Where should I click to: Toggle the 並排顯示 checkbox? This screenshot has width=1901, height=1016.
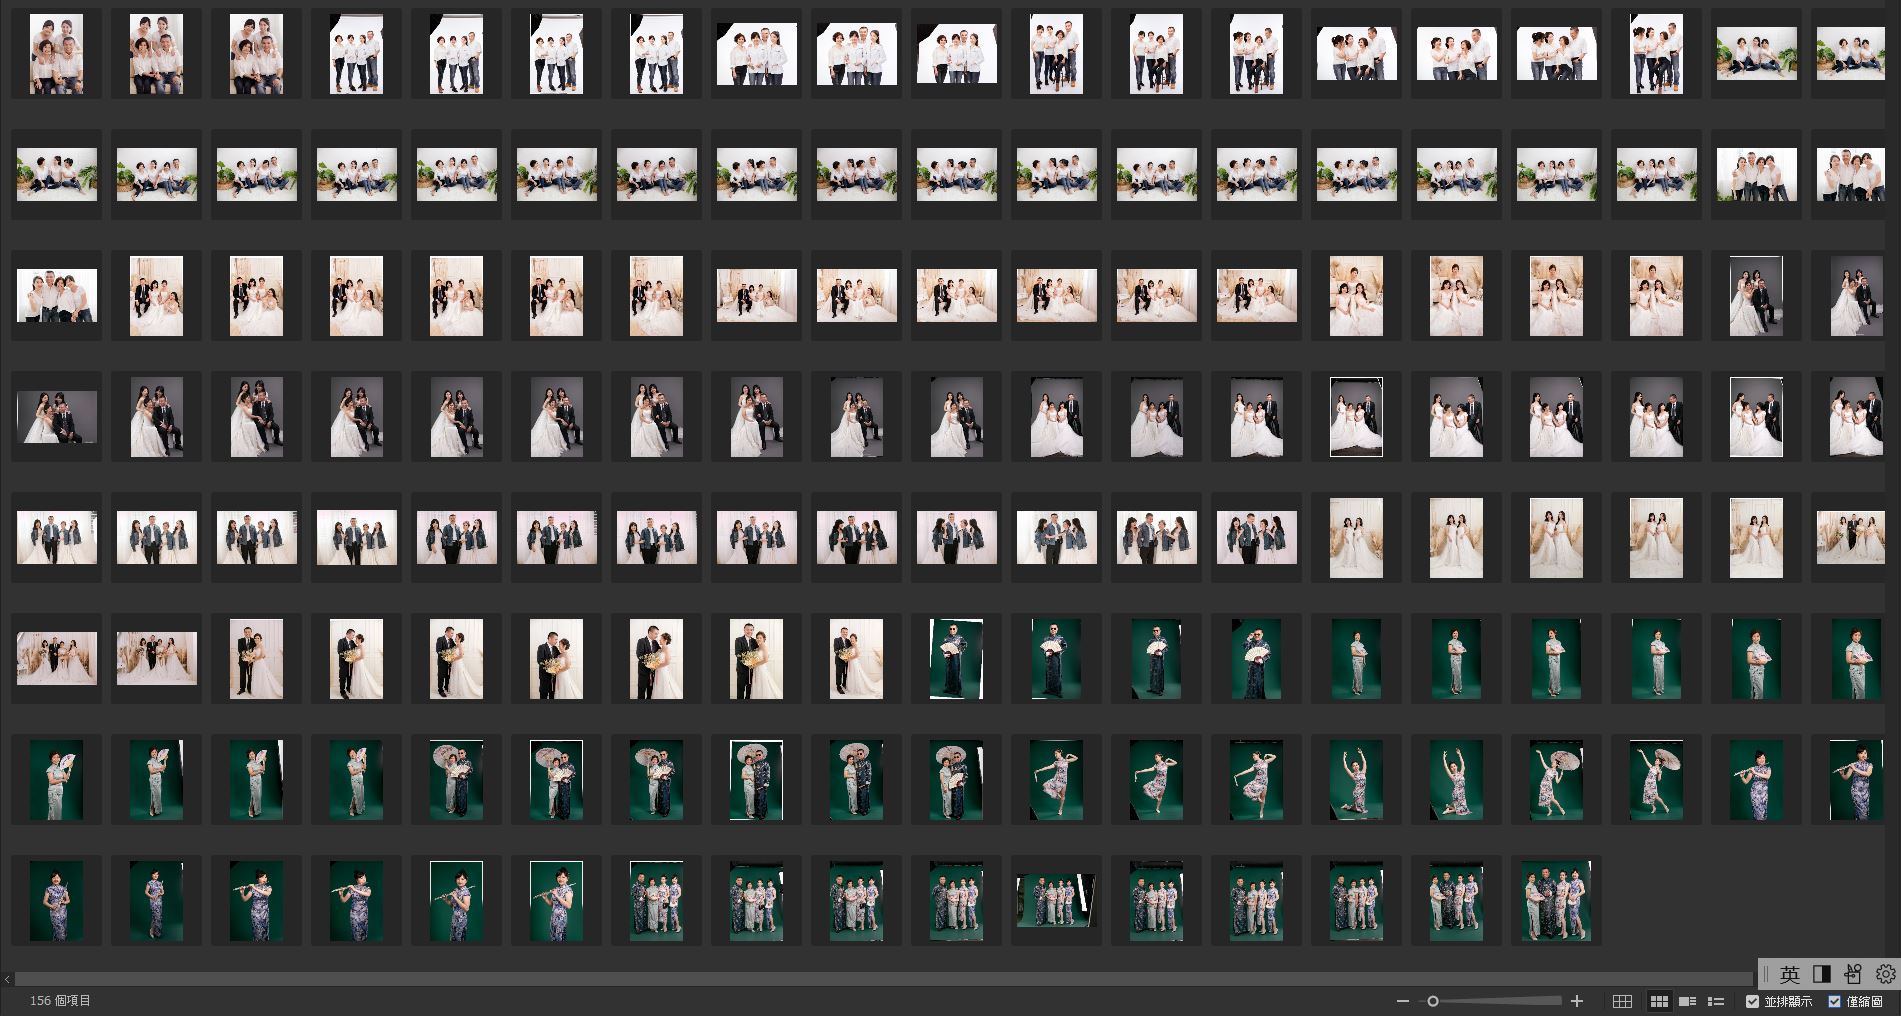(x=1752, y=1001)
